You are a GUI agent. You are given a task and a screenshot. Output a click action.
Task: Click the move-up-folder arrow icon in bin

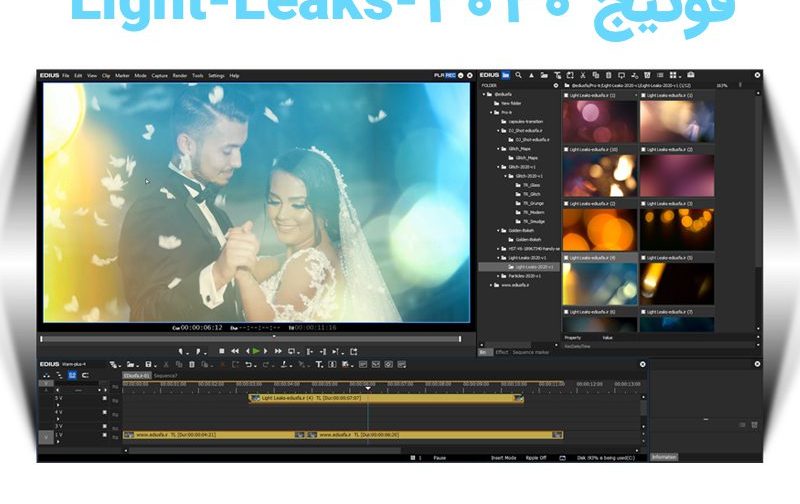[531, 75]
